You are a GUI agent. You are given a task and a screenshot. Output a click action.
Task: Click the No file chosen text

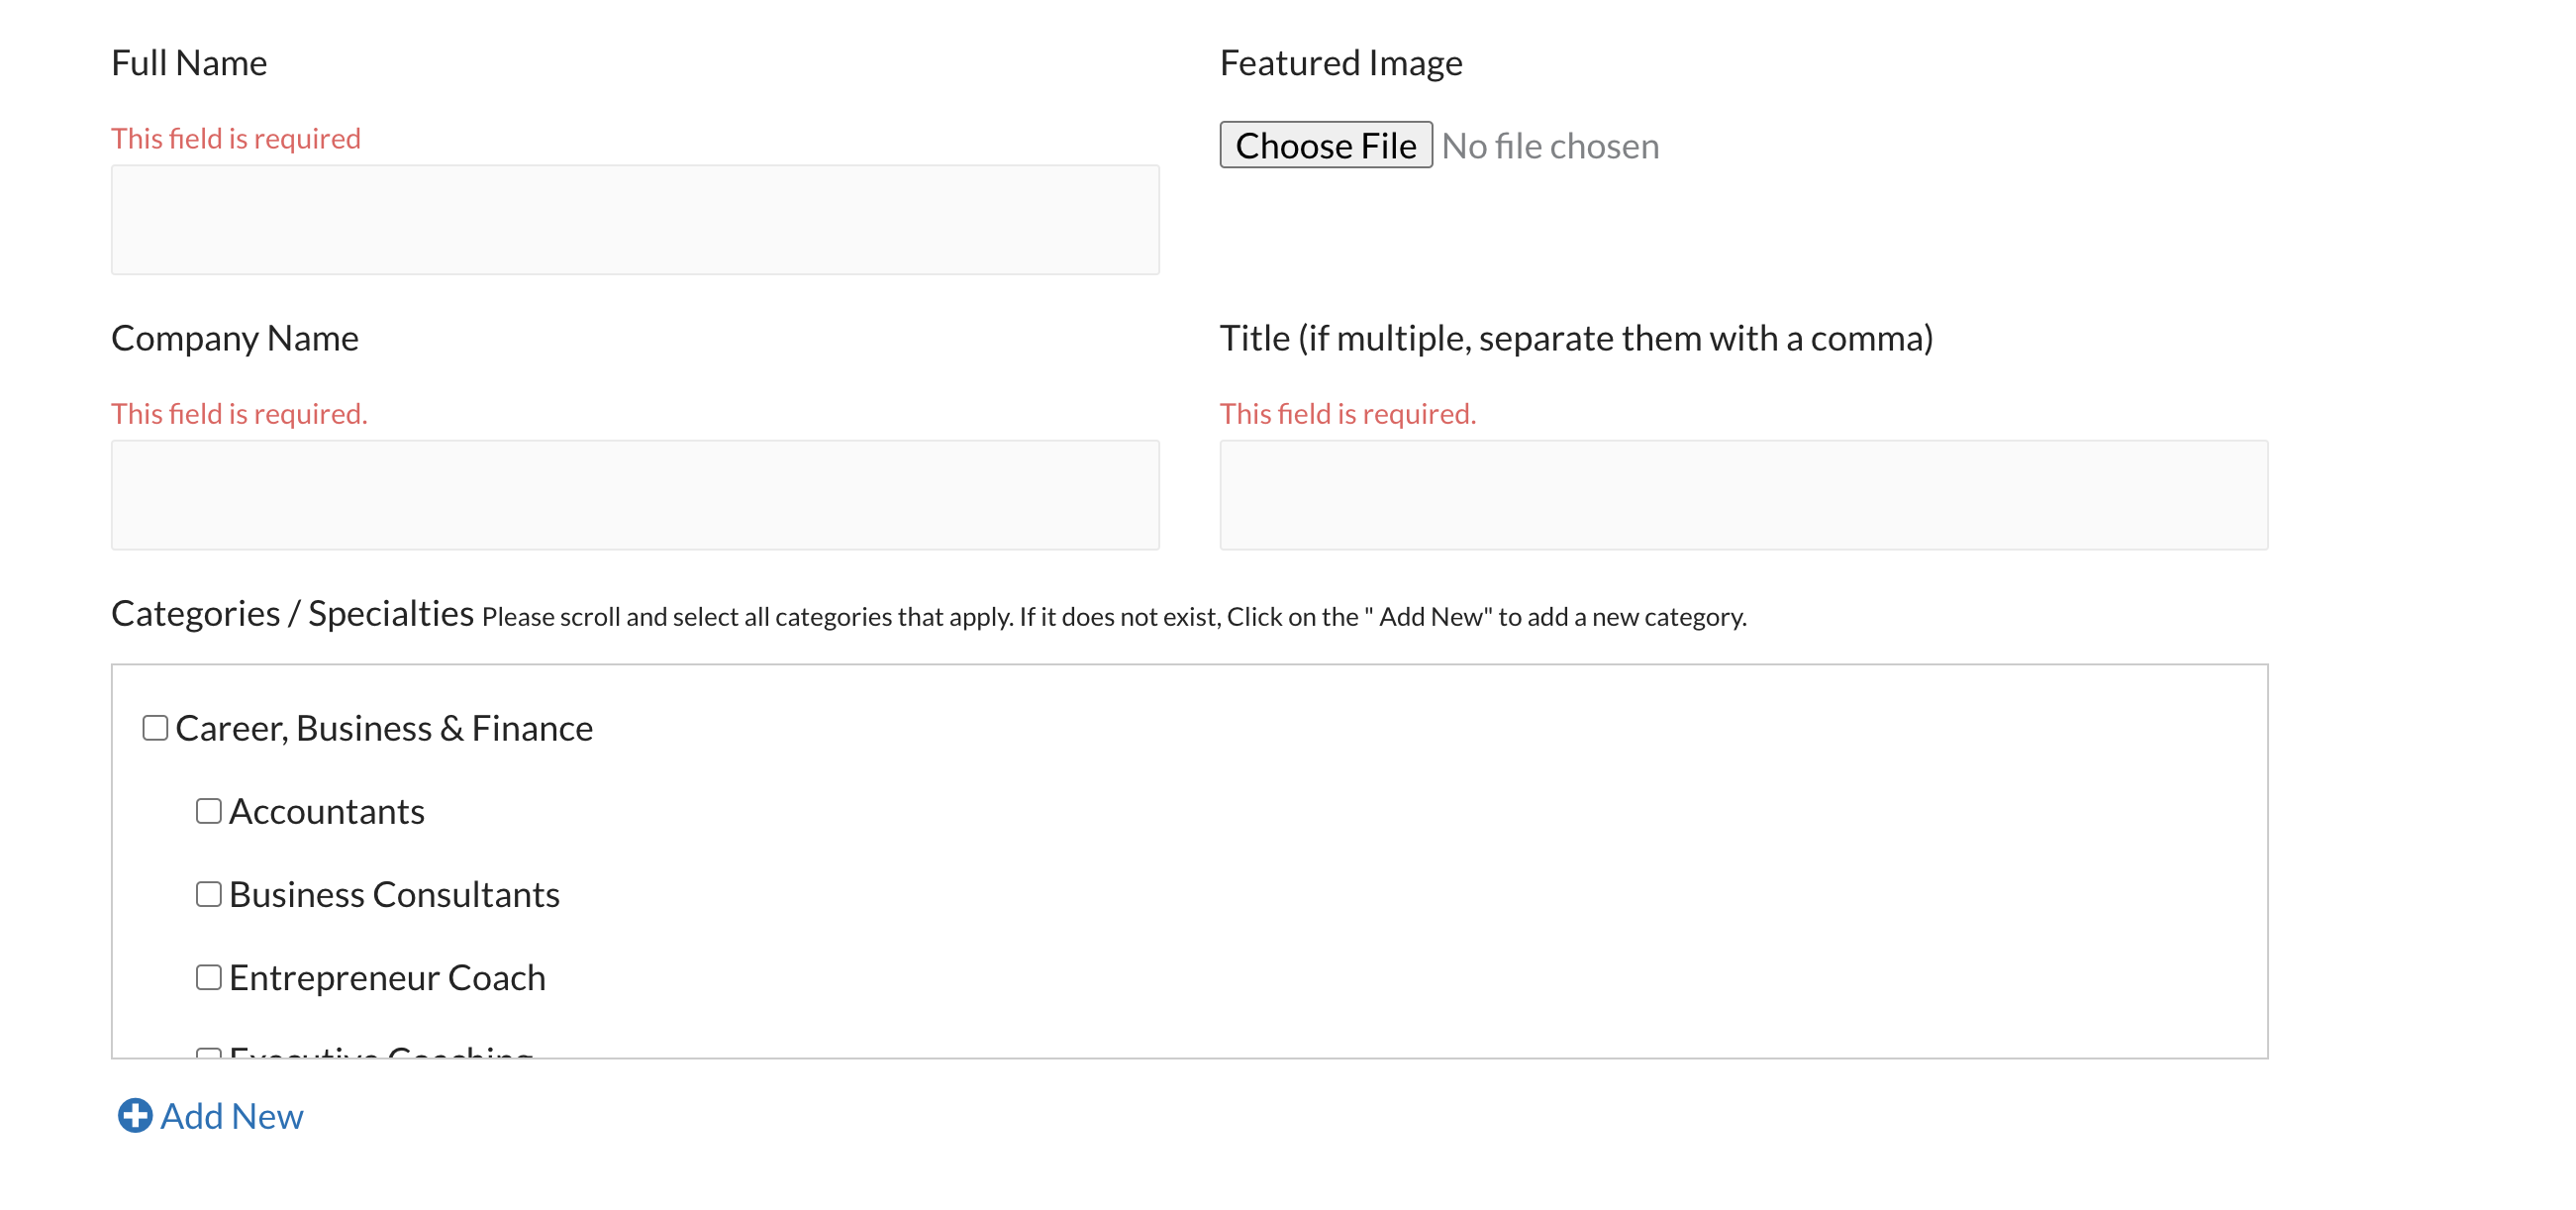click(1550, 146)
